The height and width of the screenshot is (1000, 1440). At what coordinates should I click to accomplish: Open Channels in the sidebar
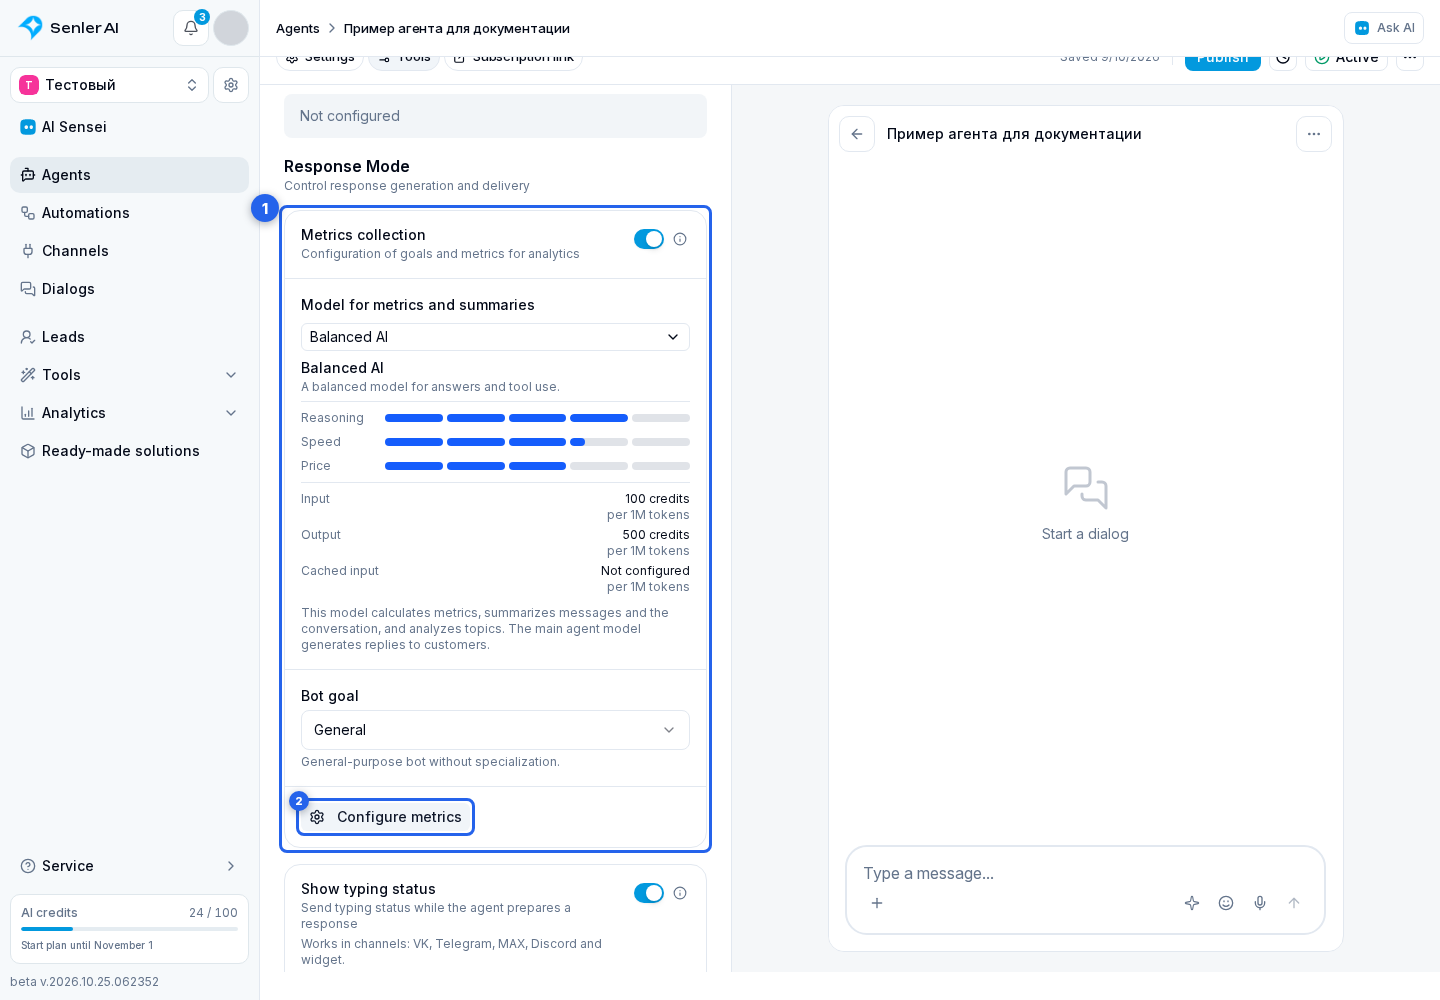pyautogui.click(x=129, y=251)
